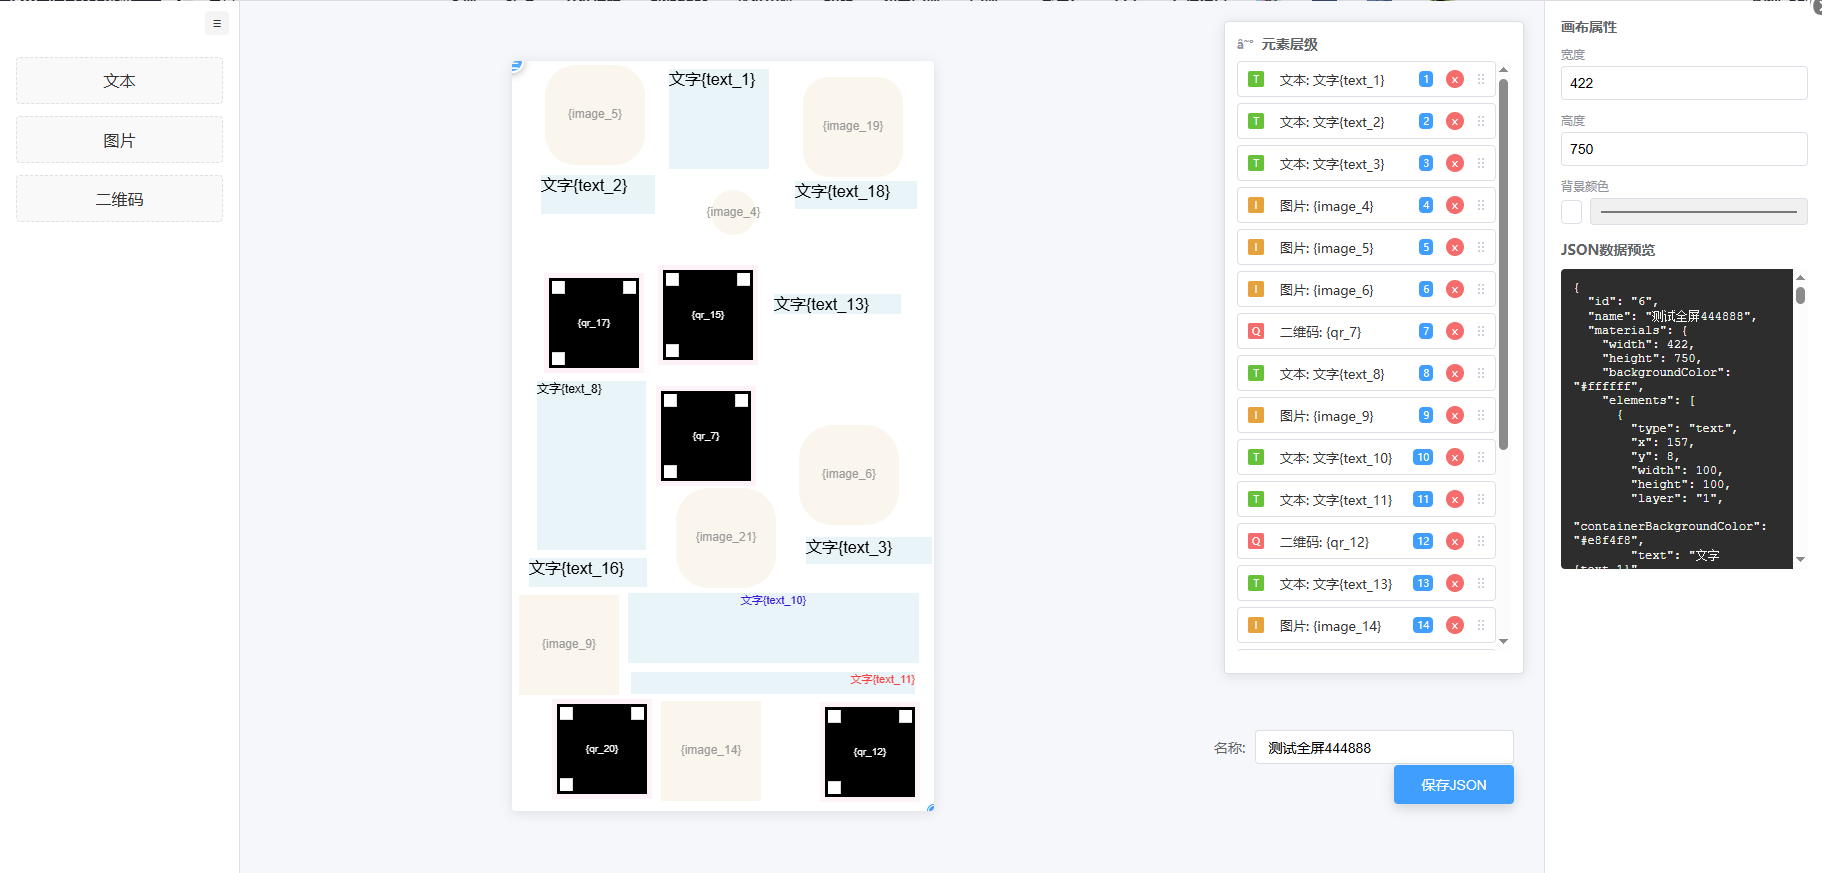Image resolution: width=1822 pixels, height=873 pixels.
Task: Select the 文字{text_11} layer row
Action: tap(1366, 500)
